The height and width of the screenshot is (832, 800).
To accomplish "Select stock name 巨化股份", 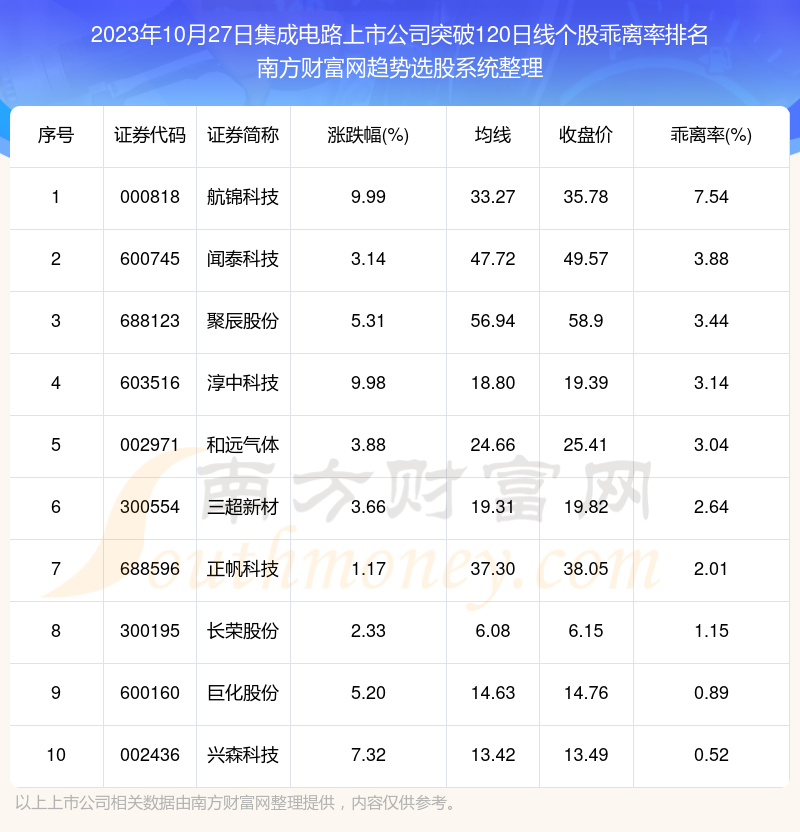I will (x=243, y=693).
